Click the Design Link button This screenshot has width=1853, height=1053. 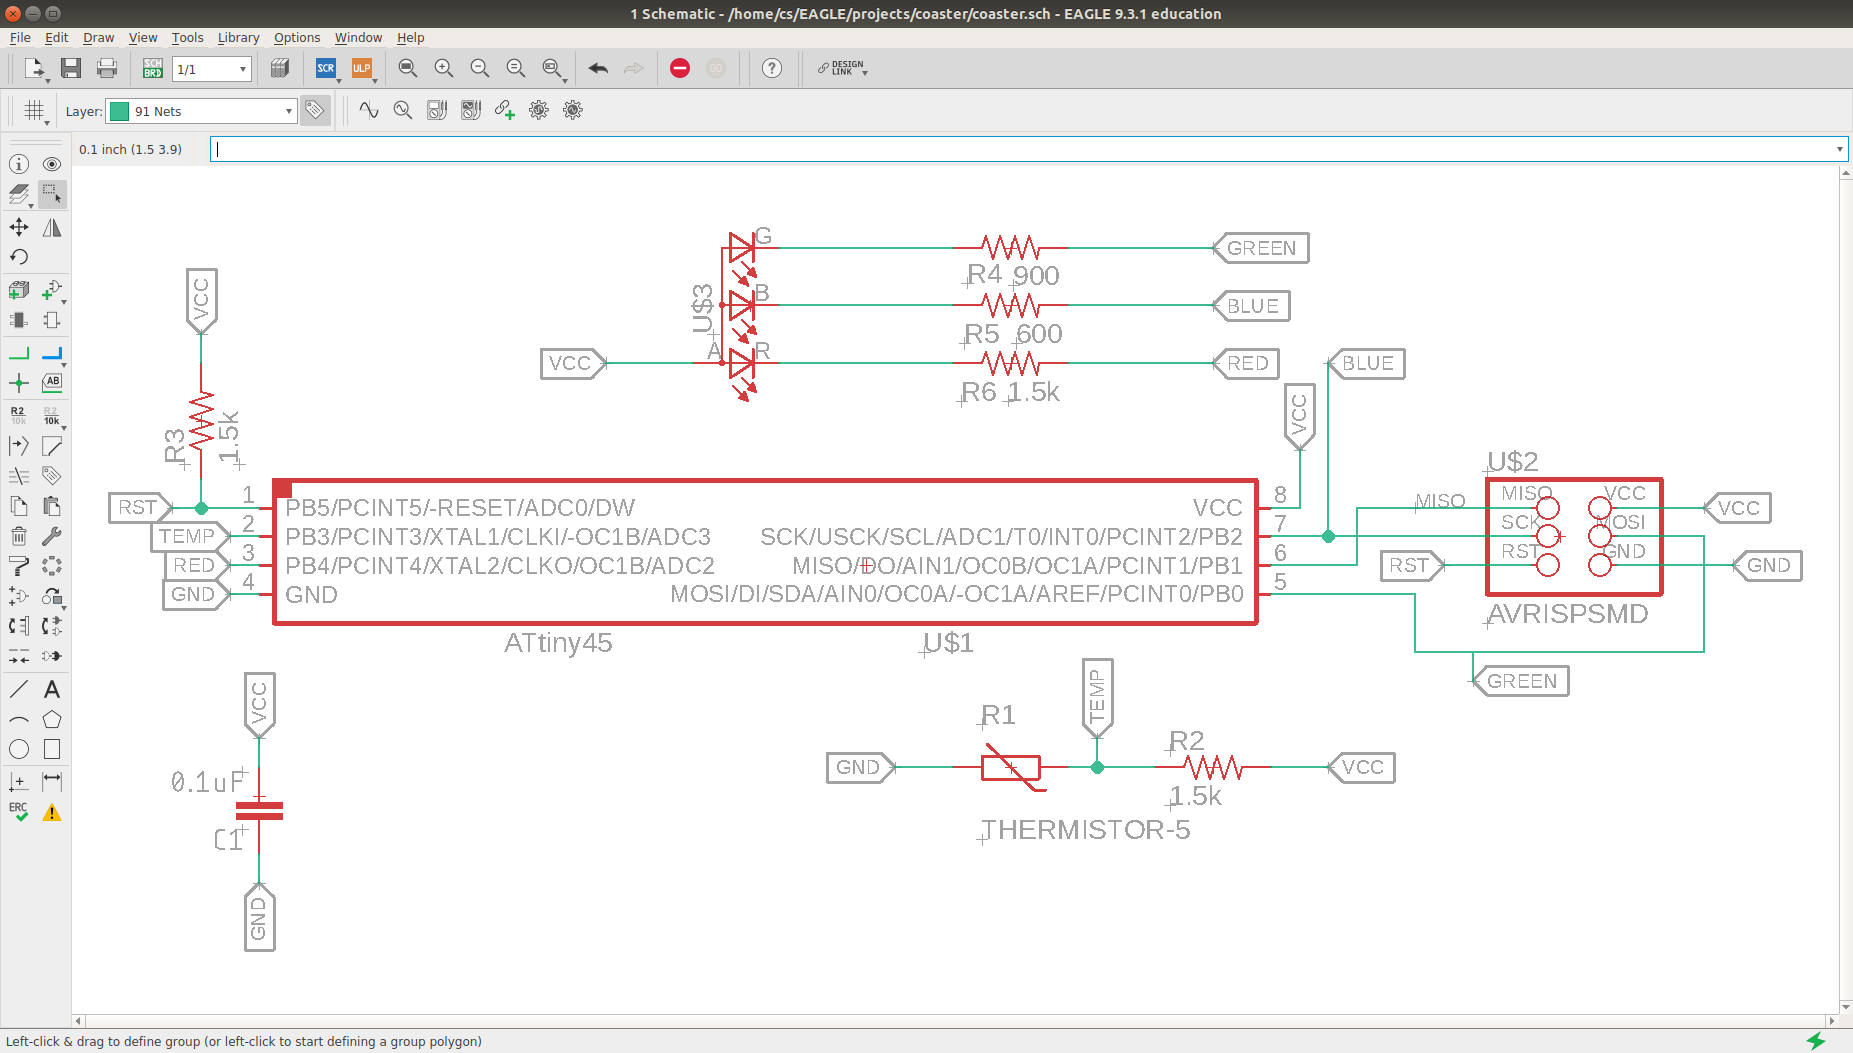[x=842, y=68]
